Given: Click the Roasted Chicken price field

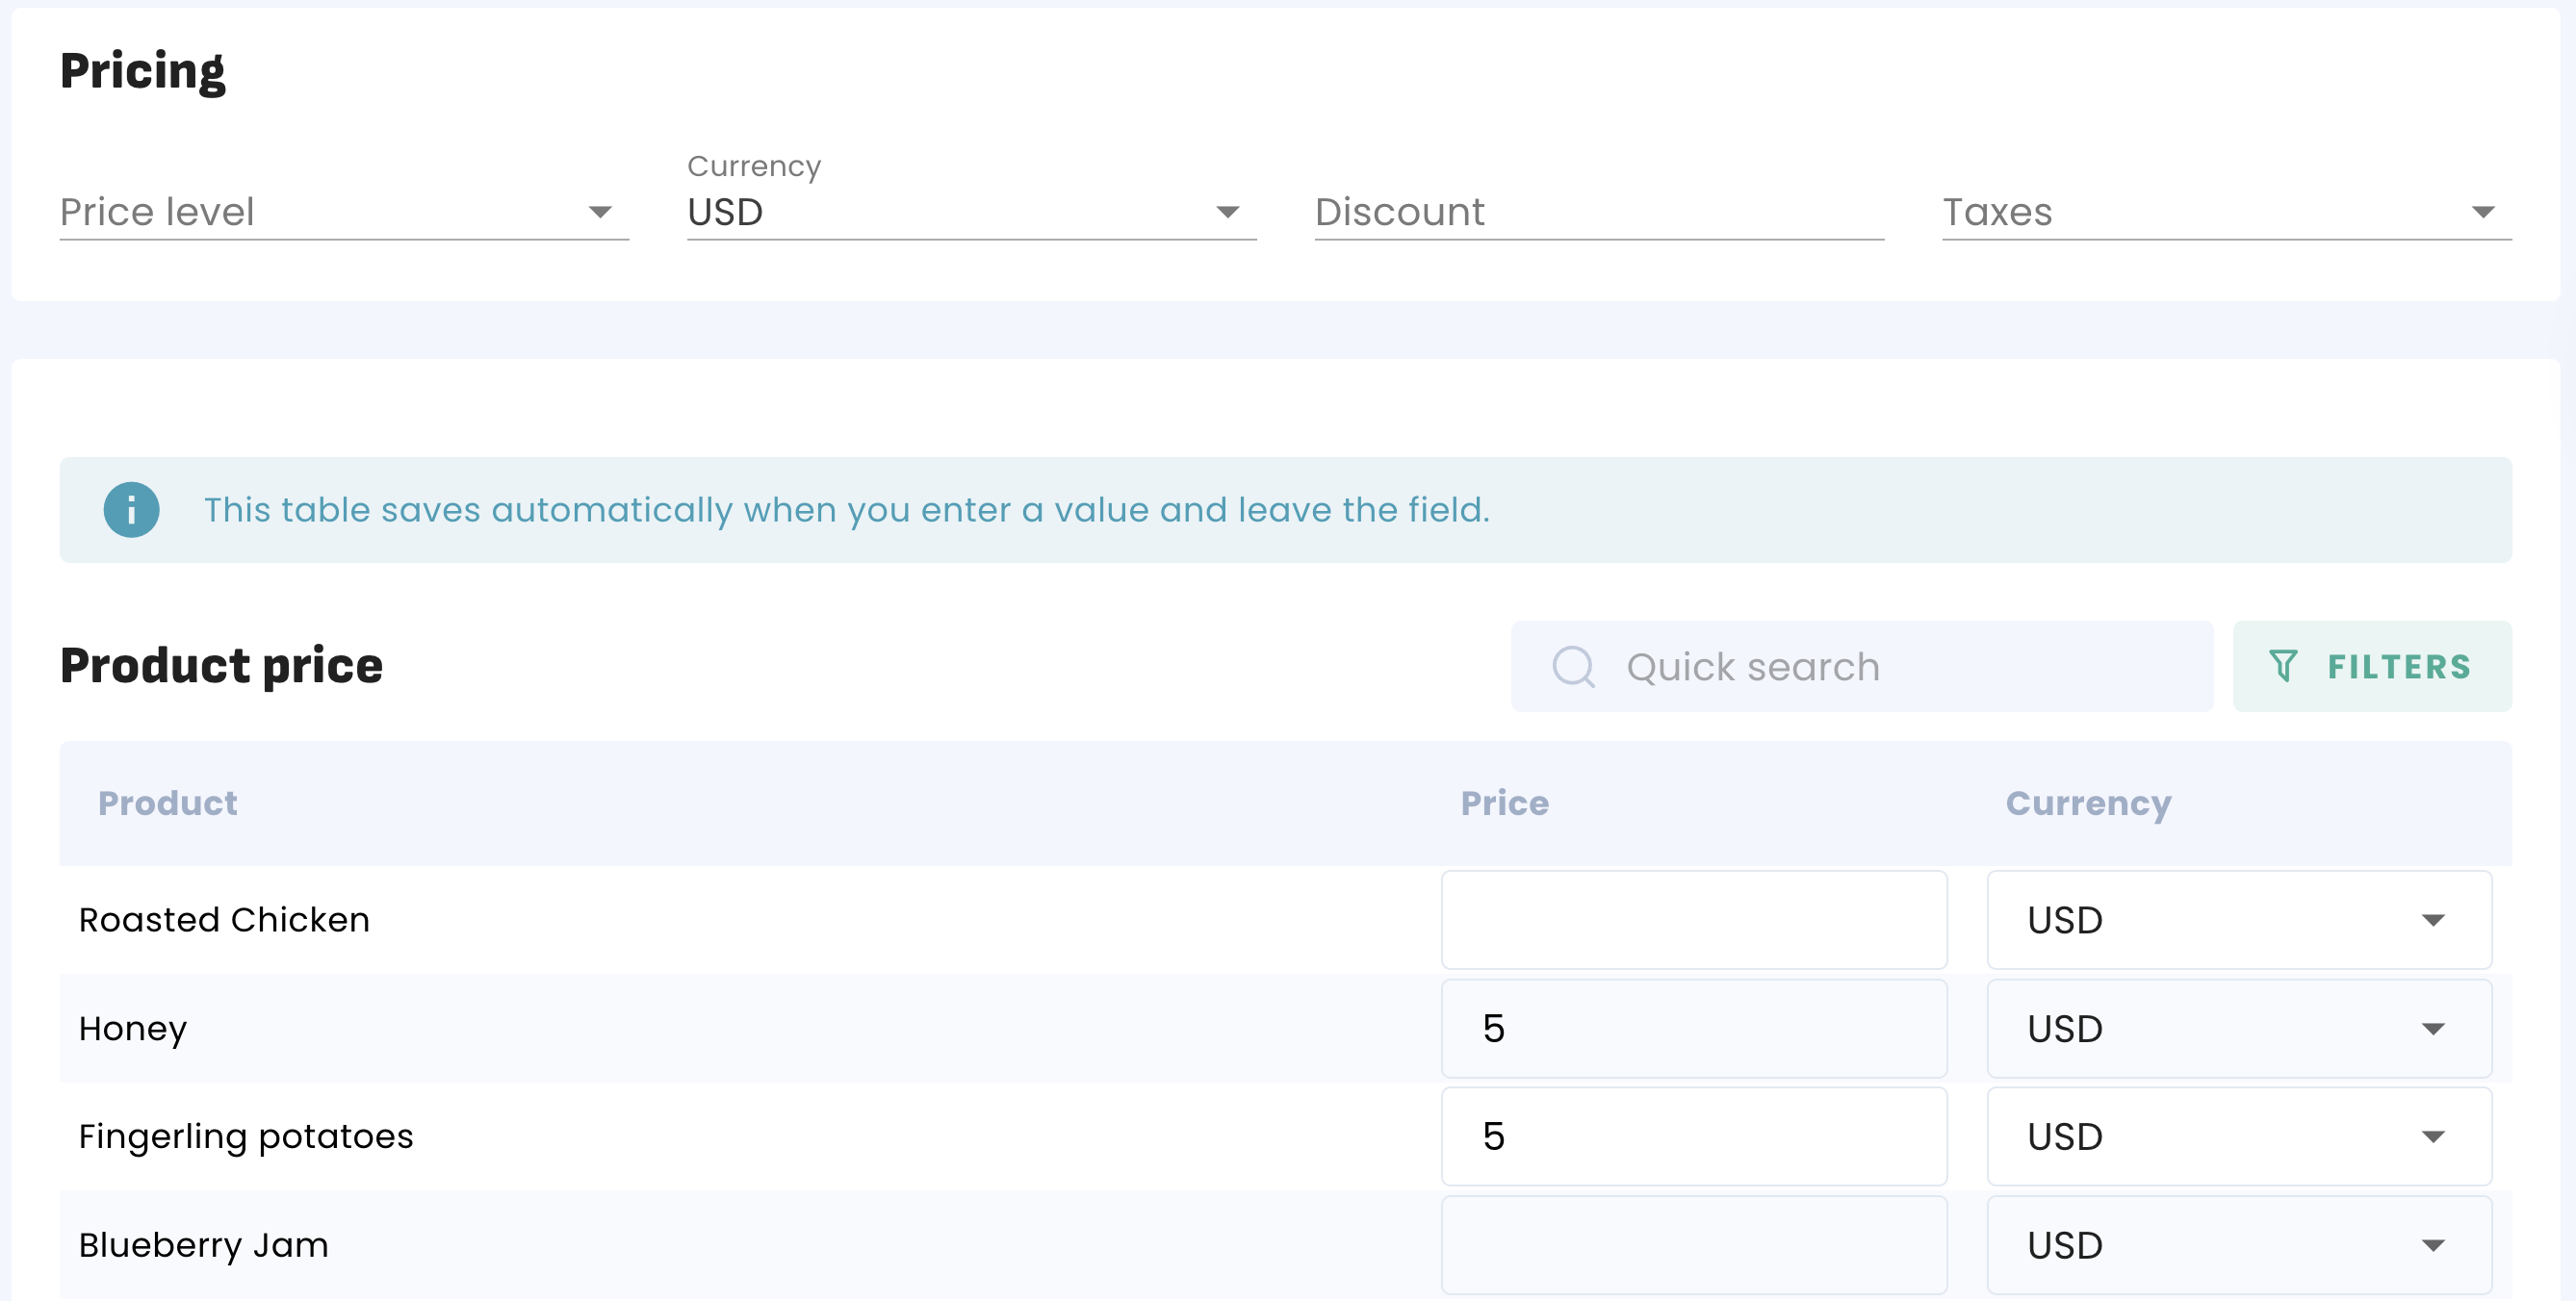Looking at the screenshot, I should pyautogui.click(x=1693, y=919).
